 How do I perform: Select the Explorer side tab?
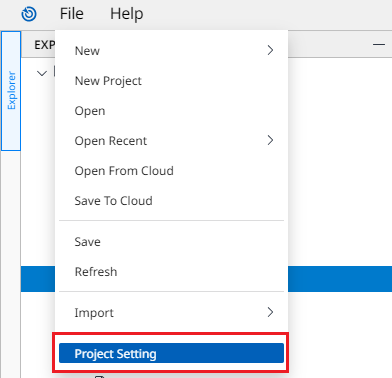11,91
